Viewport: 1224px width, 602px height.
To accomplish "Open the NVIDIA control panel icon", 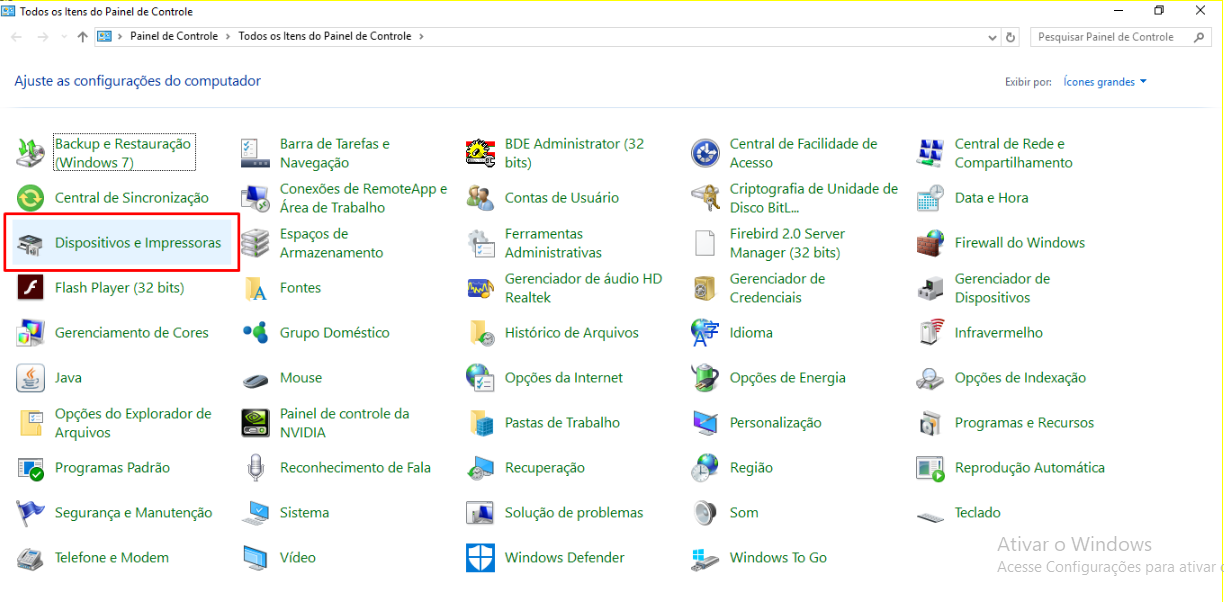I will pyautogui.click(x=255, y=423).
